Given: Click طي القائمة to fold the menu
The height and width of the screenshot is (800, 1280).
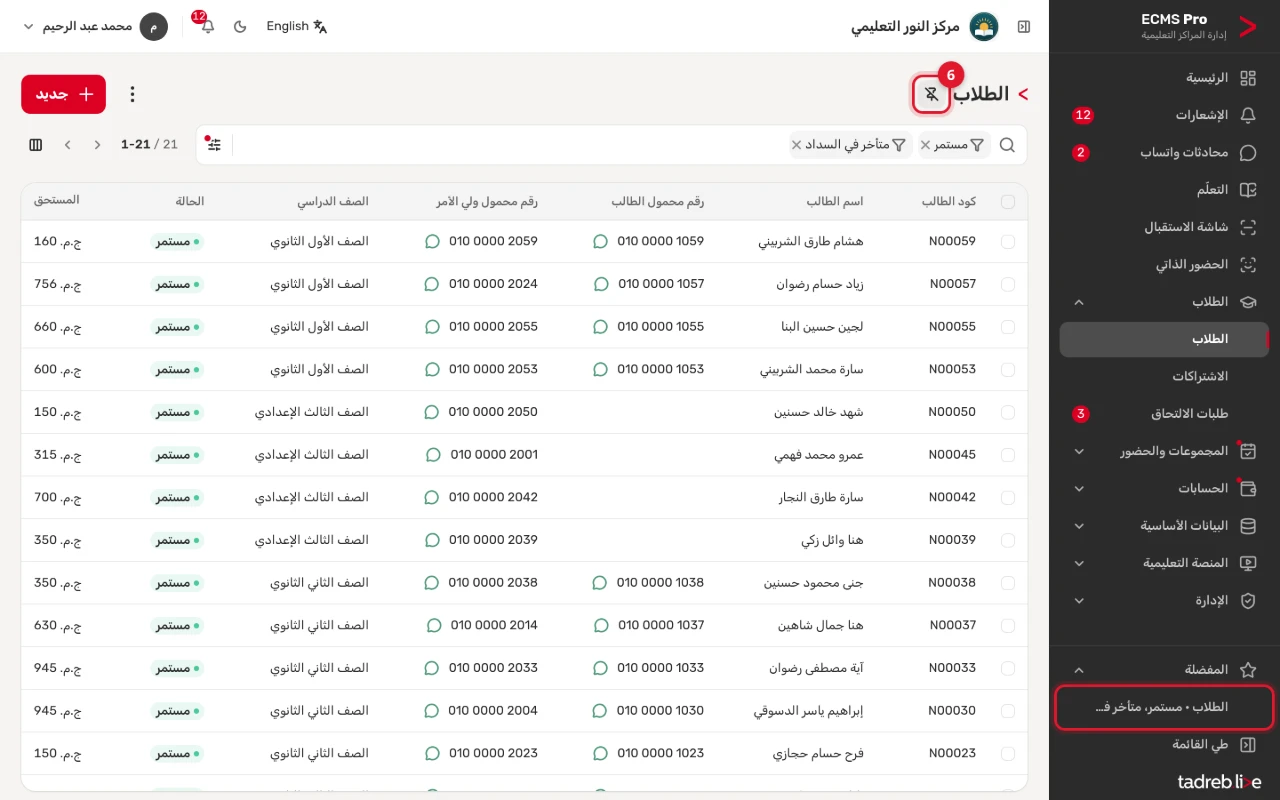Looking at the screenshot, I should pyautogui.click(x=1164, y=745).
